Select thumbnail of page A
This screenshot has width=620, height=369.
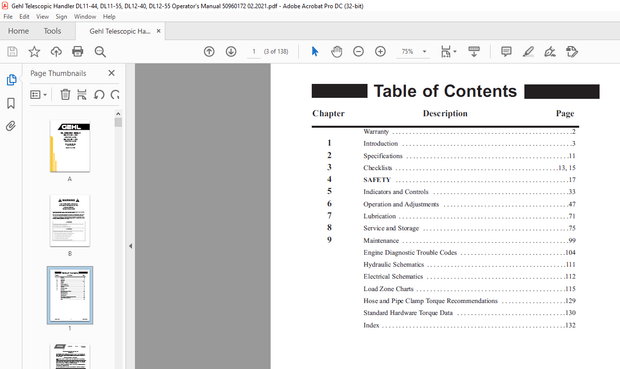70,146
